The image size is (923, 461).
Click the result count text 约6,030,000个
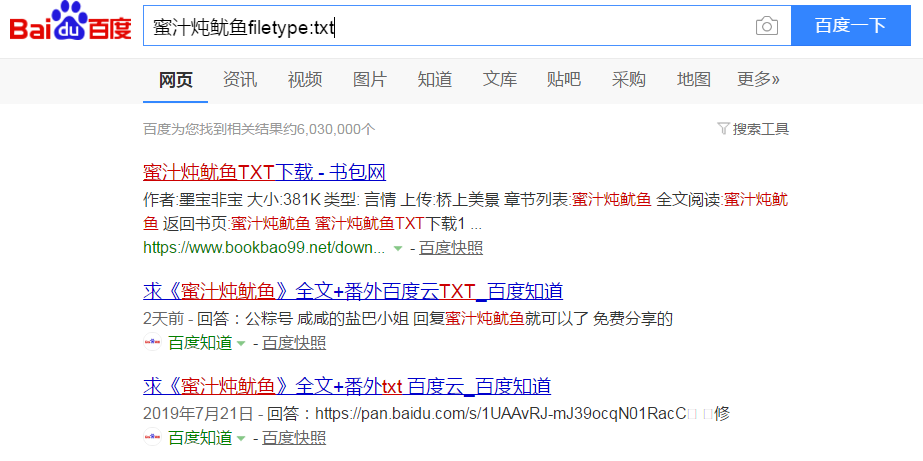[x=259, y=129]
